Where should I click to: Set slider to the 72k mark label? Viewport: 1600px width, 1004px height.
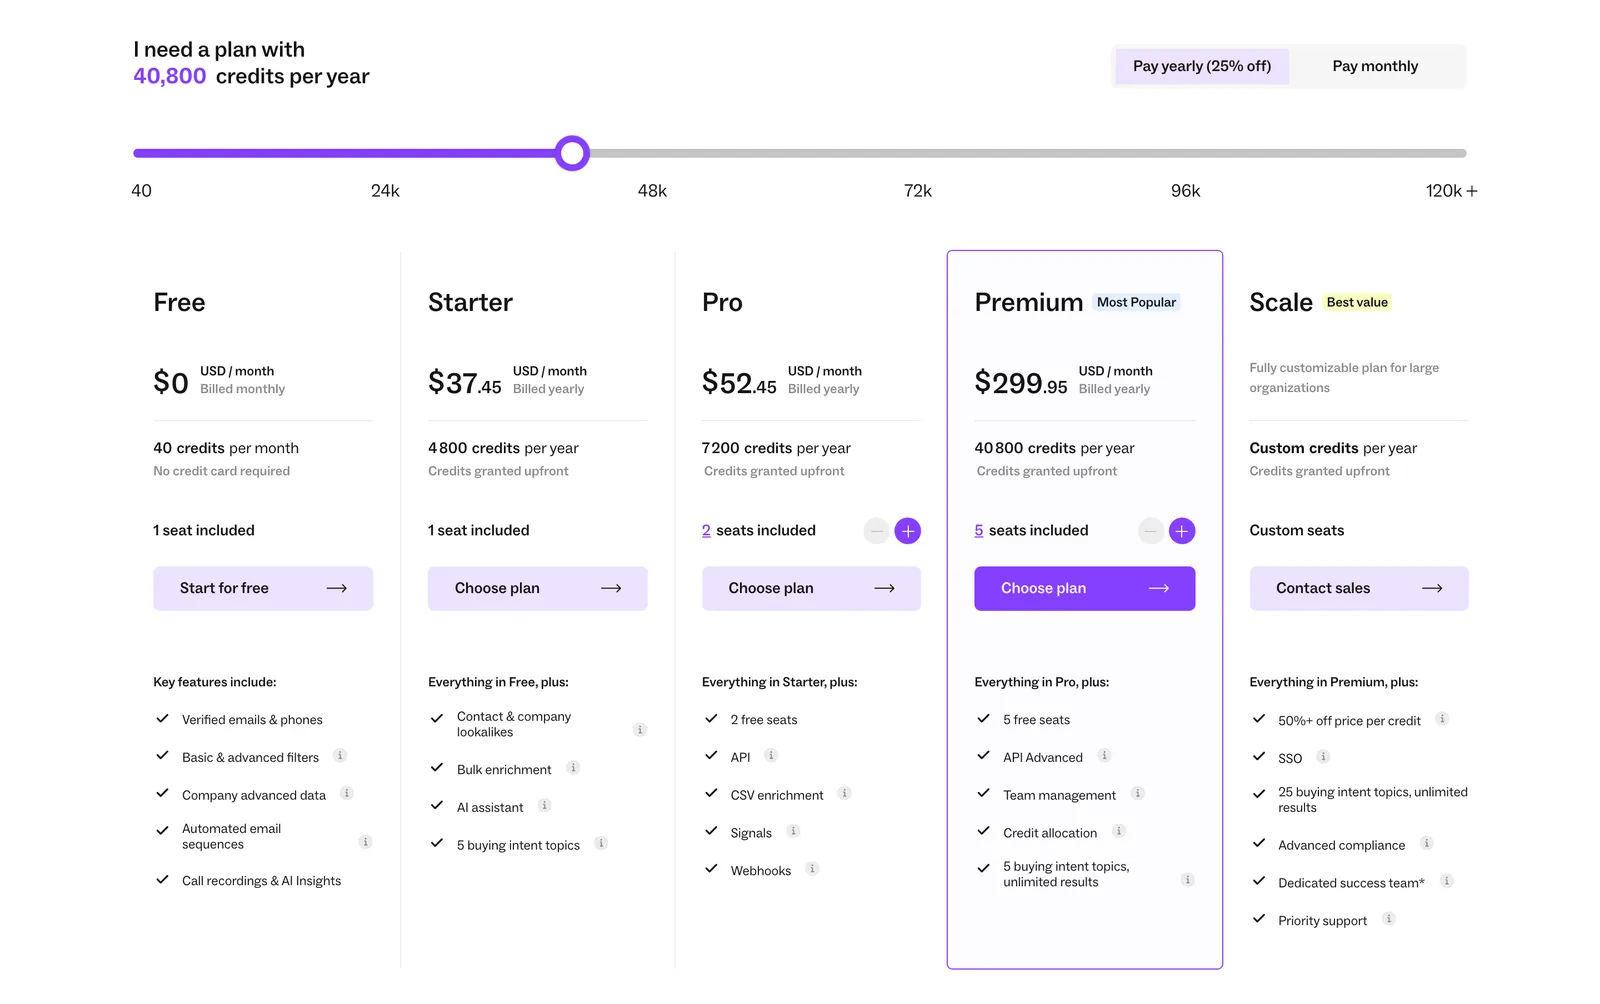[917, 191]
